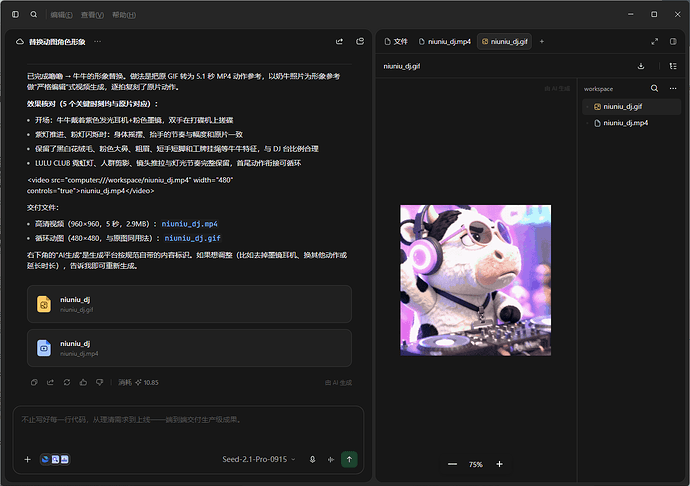Viewport: 690px width, 486px height.
Task: Expand the preview panel to fullscreen
Action: [x=654, y=41]
